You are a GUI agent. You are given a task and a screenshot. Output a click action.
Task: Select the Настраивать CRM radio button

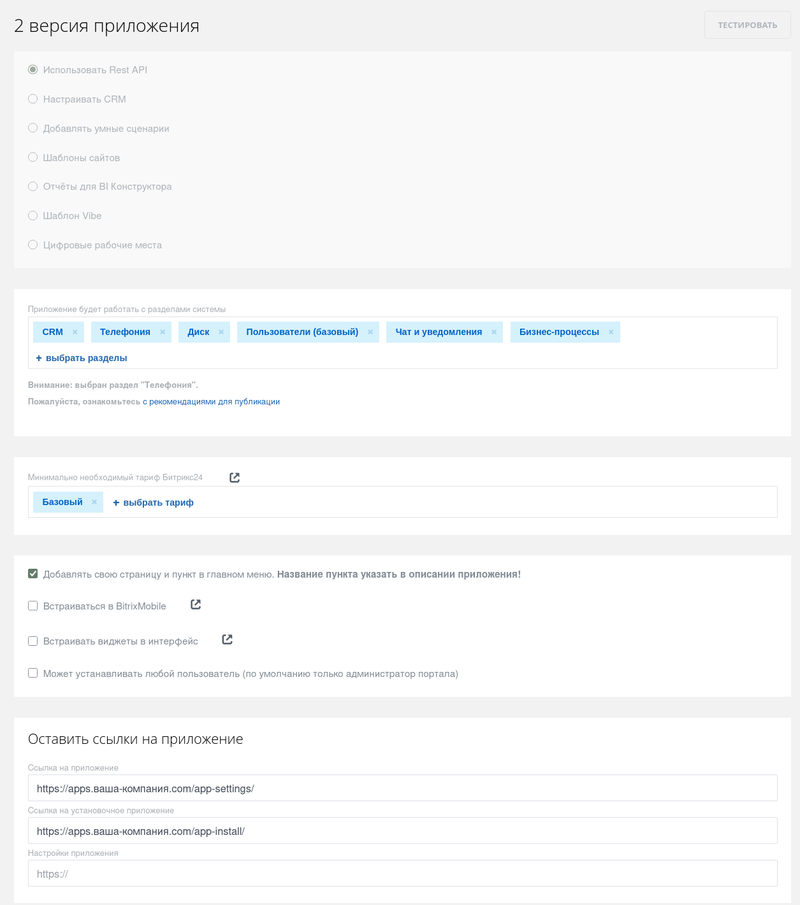(33, 99)
